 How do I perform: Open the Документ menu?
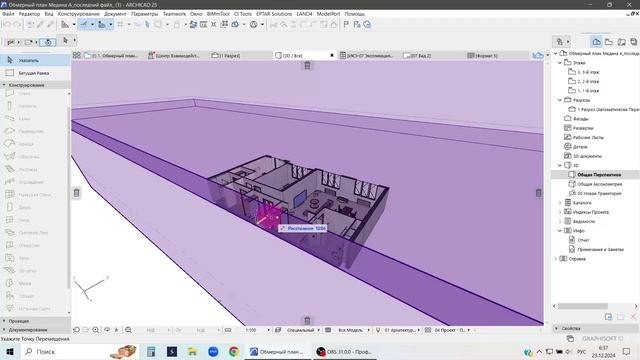tap(115, 14)
